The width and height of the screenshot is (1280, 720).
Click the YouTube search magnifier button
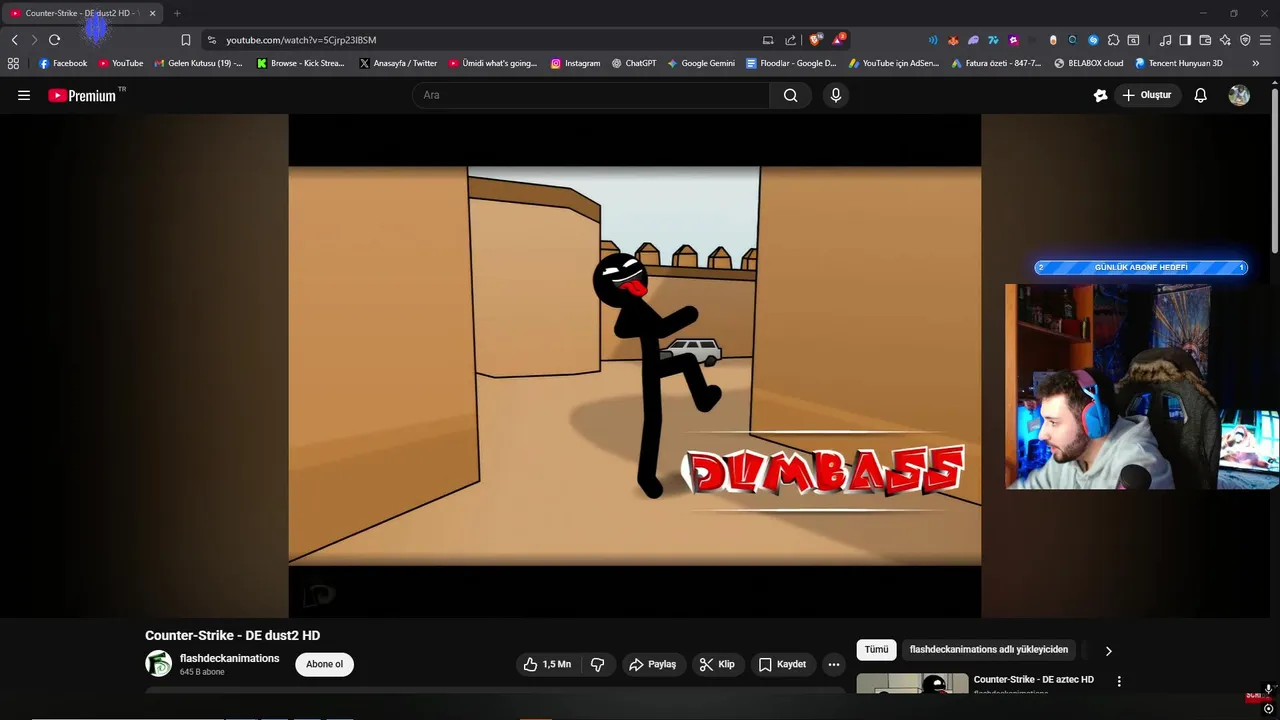coord(791,95)
